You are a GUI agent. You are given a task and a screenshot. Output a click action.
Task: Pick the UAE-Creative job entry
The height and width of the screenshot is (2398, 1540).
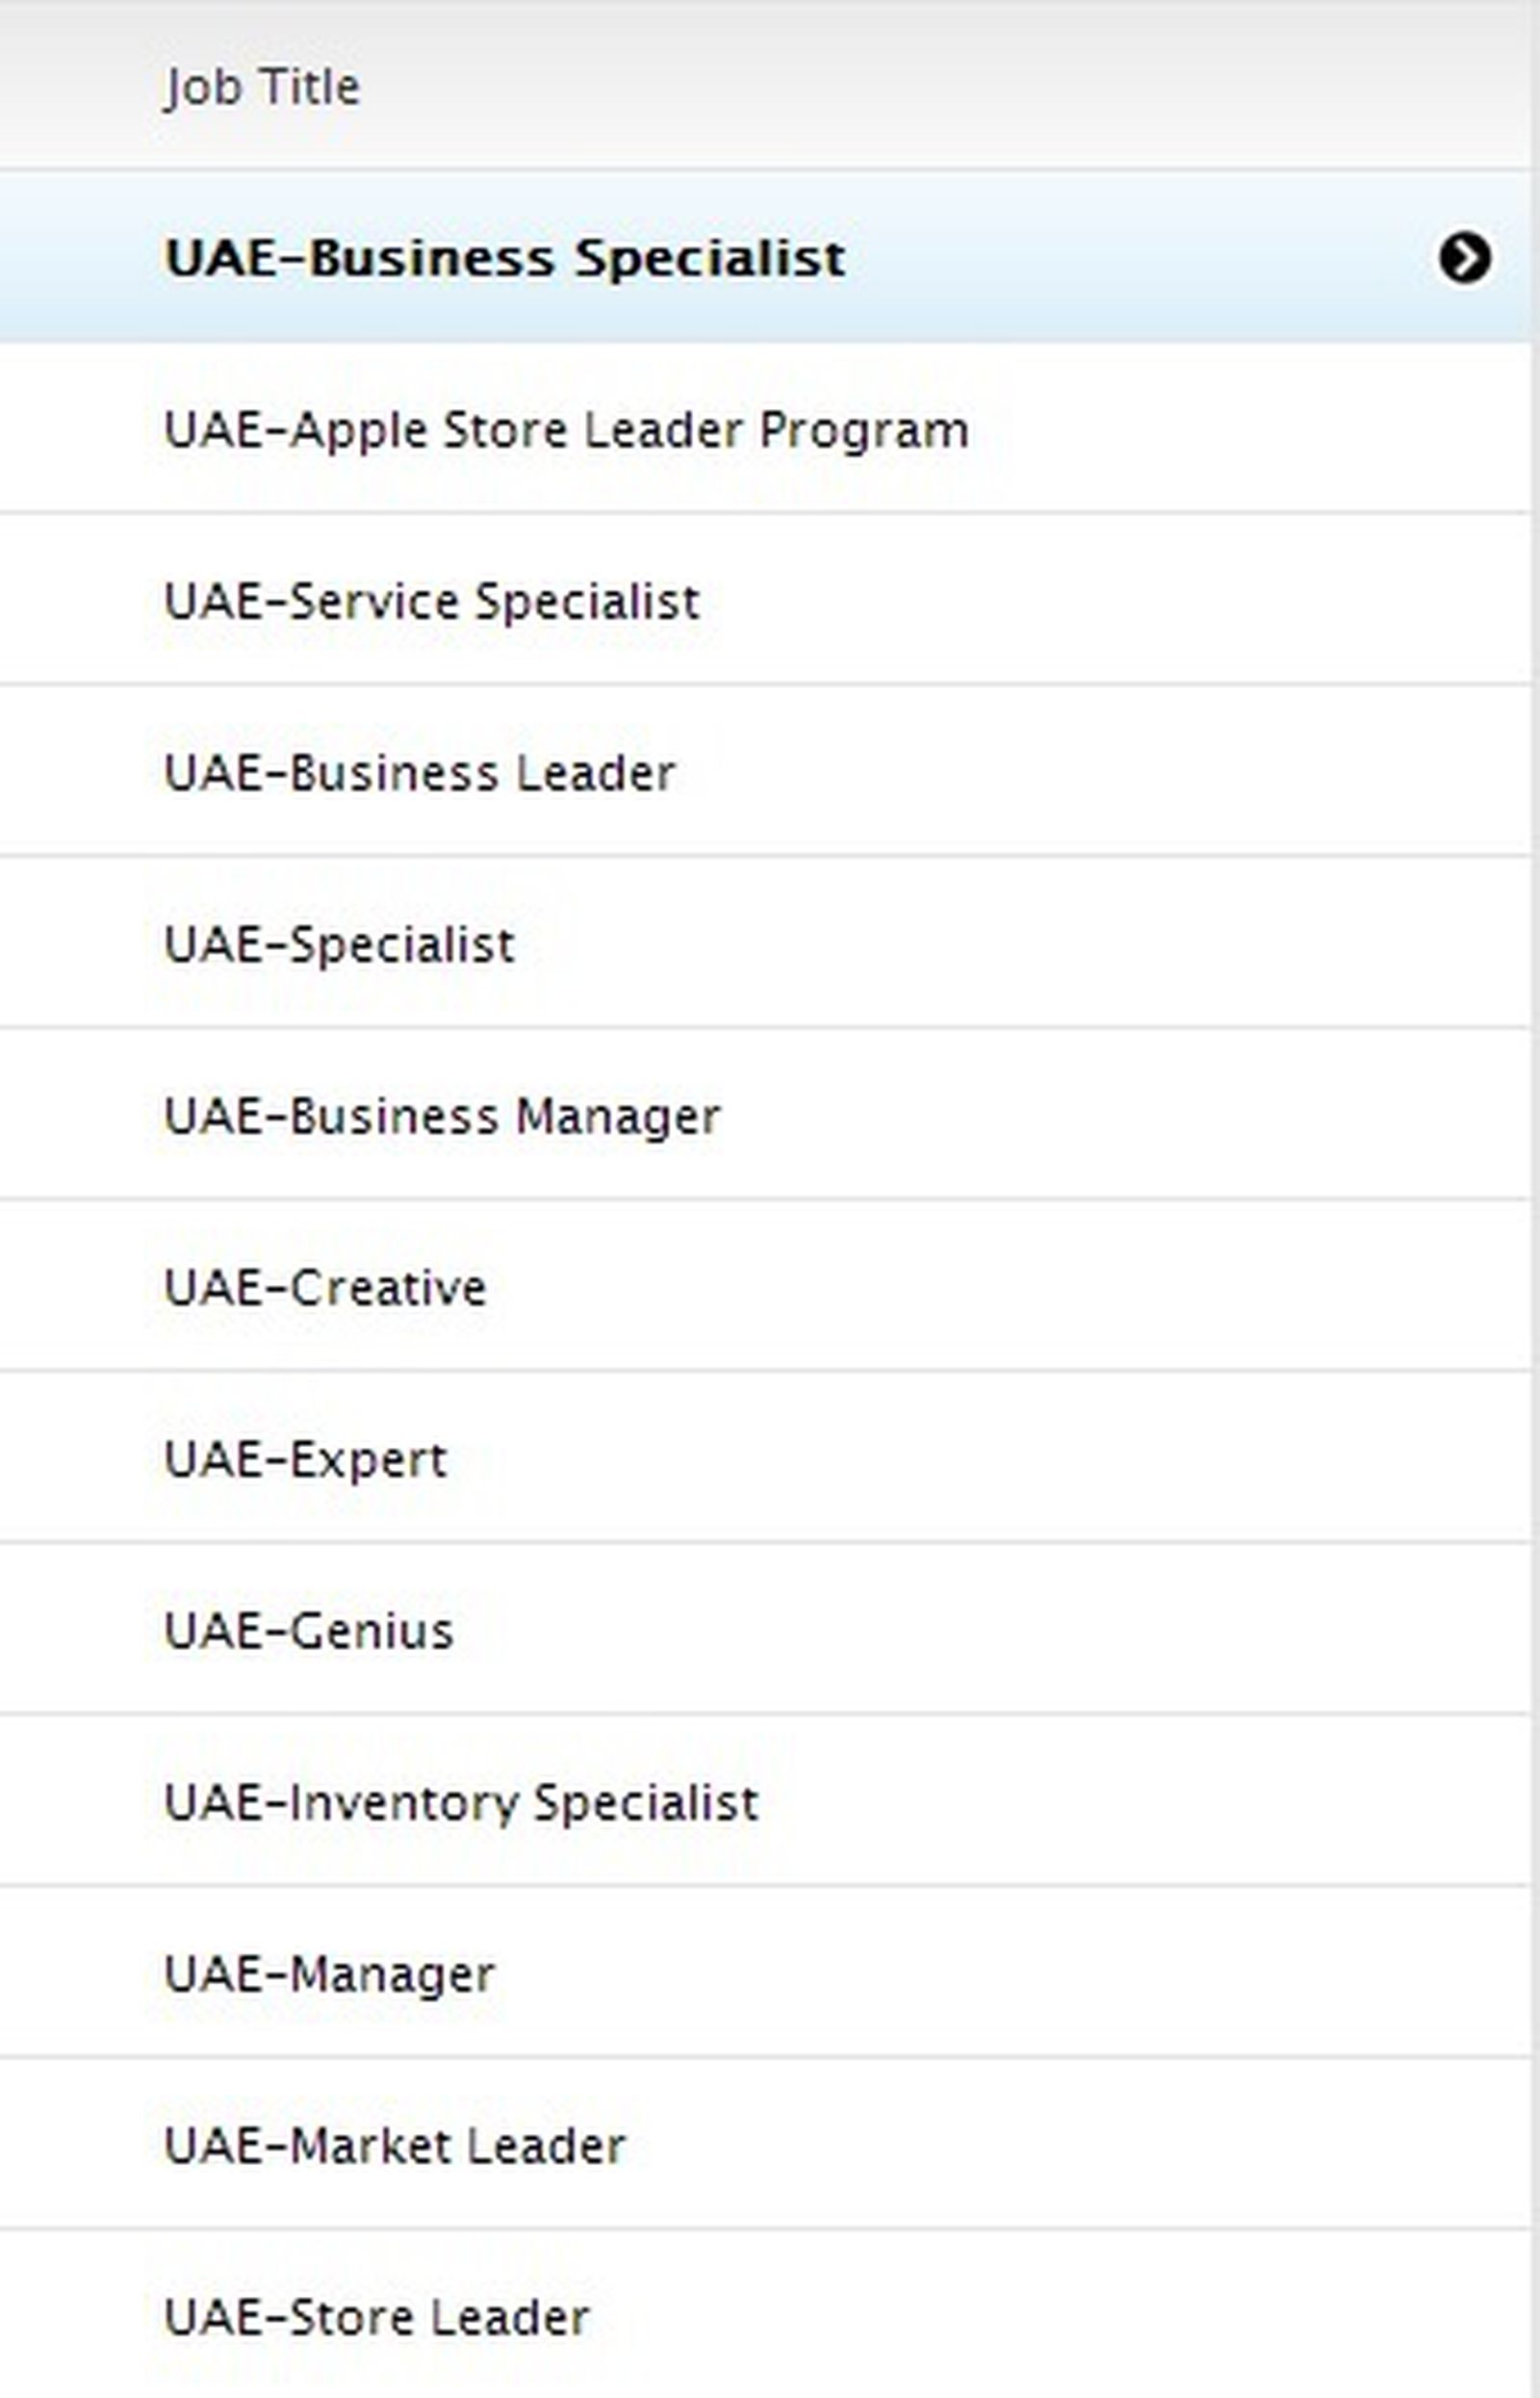pyautogui.click(x=326, y=1288)
